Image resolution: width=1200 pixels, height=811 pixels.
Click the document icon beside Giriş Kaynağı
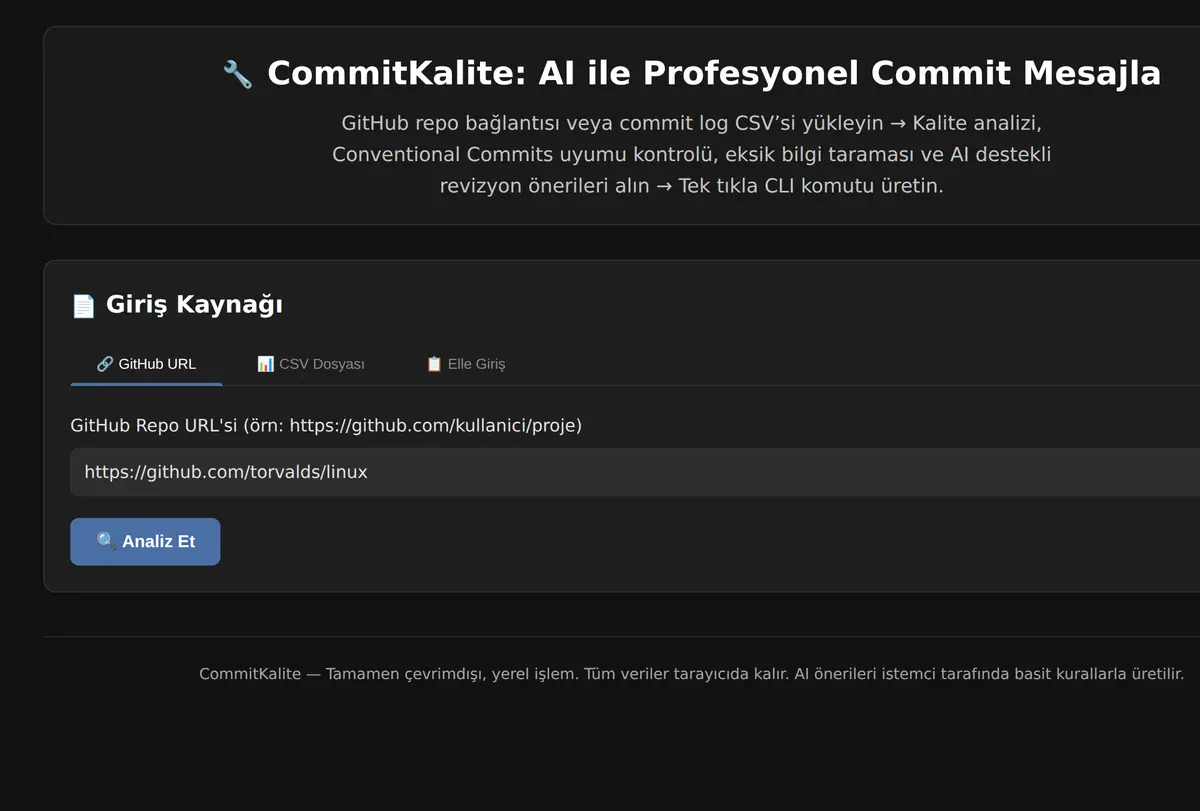coord(83,305)
